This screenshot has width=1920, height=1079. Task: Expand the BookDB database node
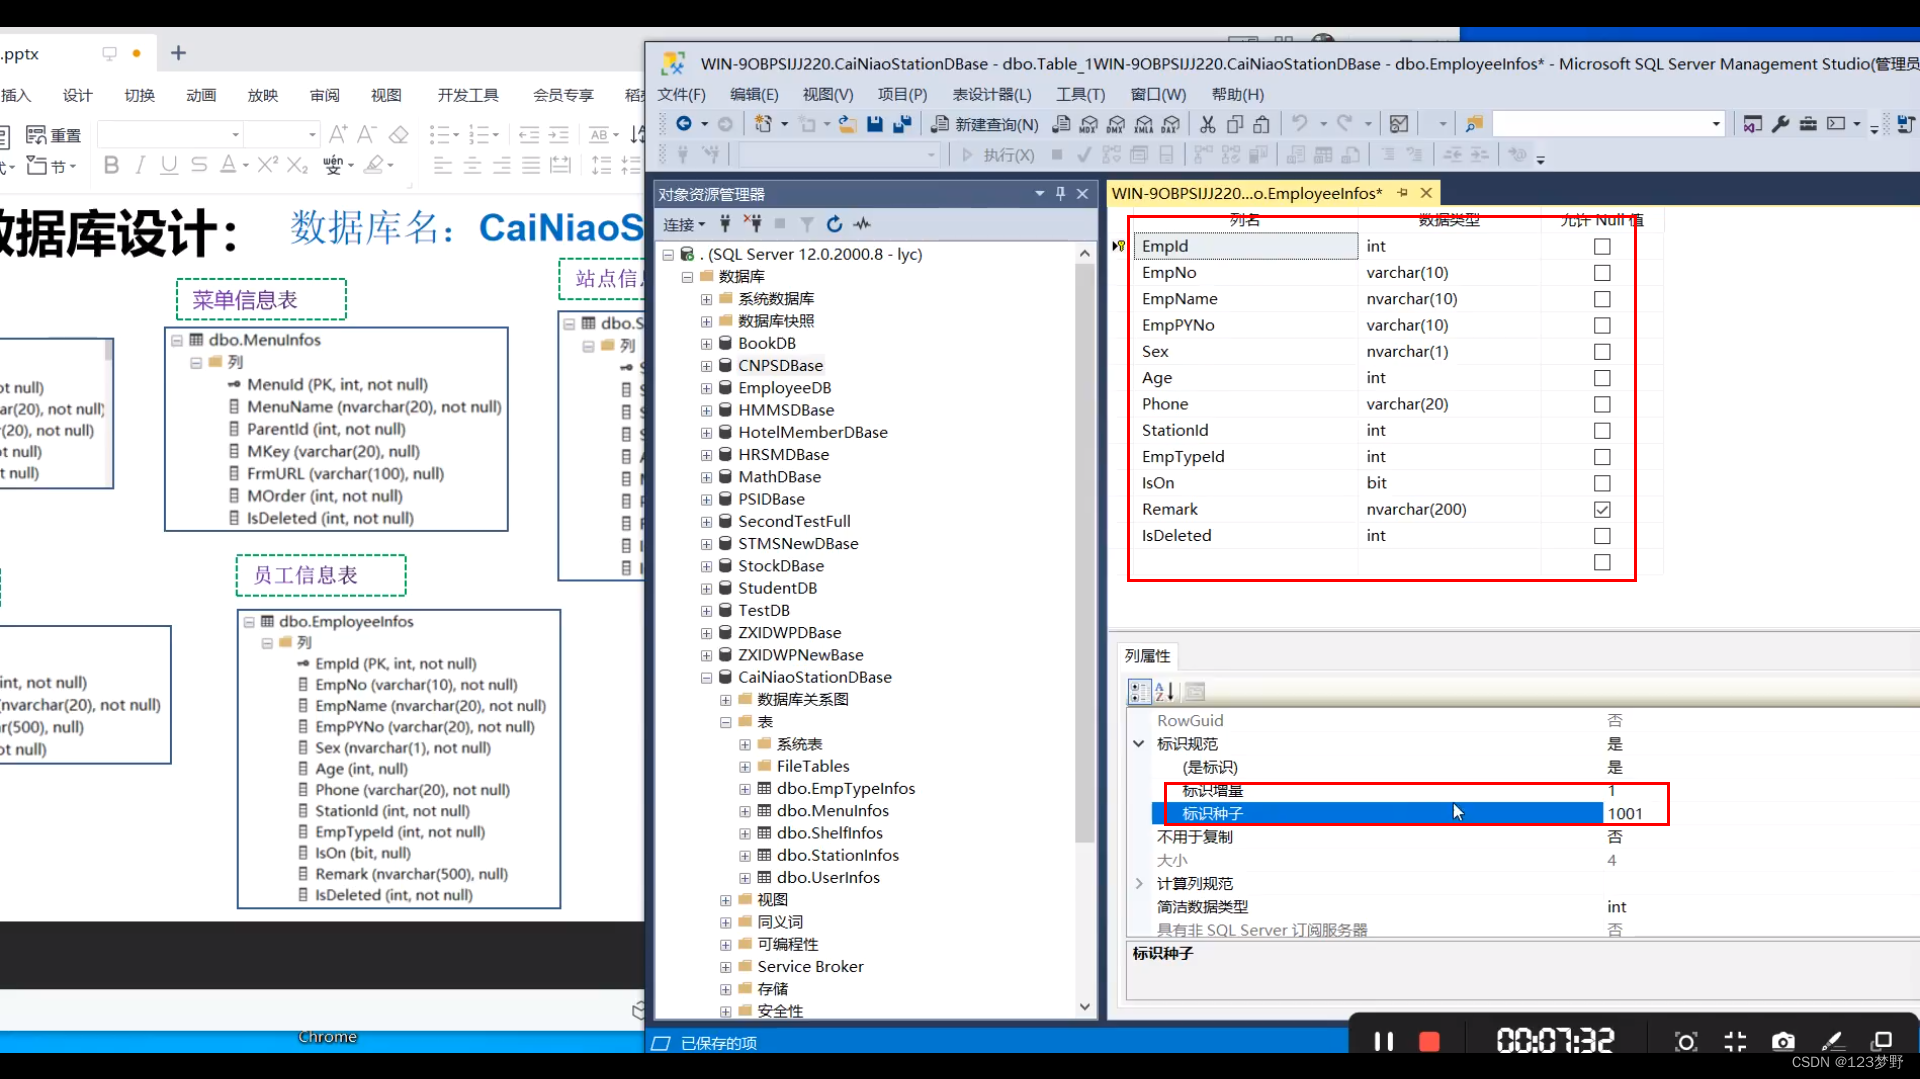pyautogui.click(x=706, y=344)
